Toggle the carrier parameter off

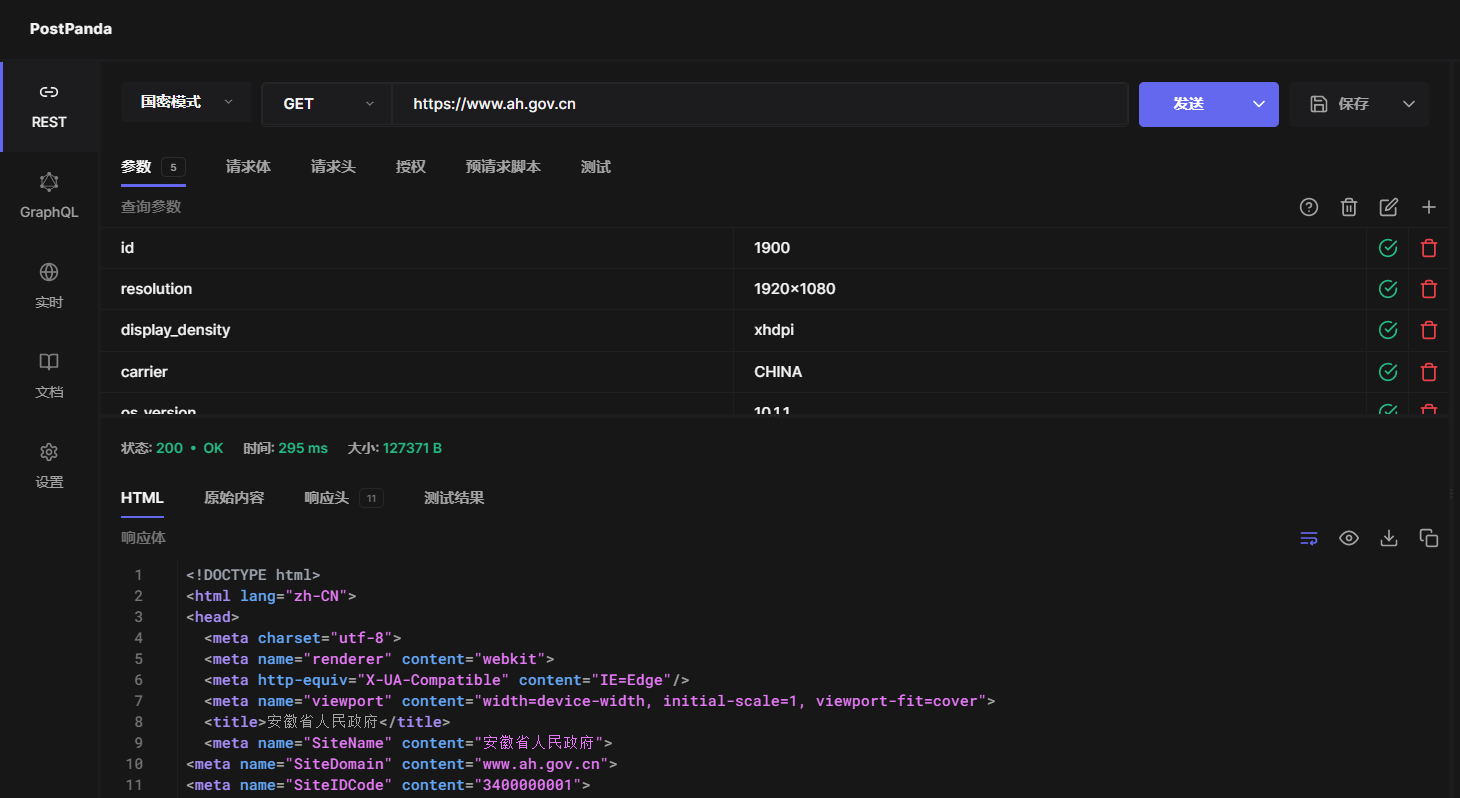point(1388,371)
